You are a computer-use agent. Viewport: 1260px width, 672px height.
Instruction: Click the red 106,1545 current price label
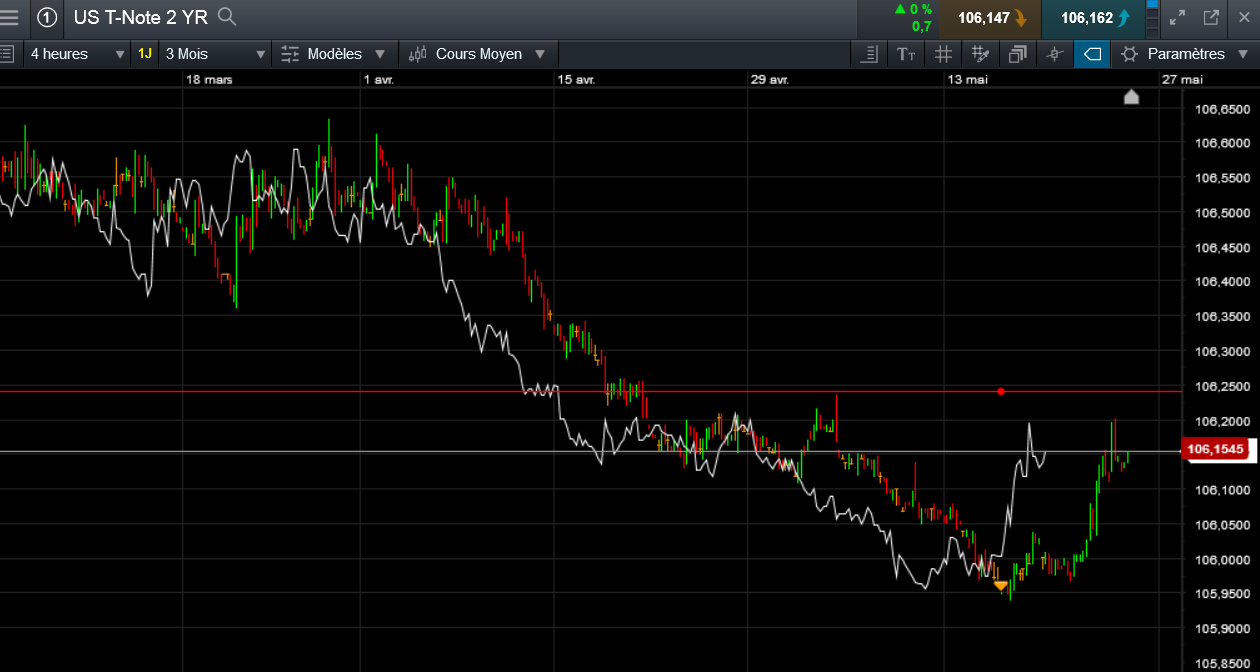[x=1217, y=450]
